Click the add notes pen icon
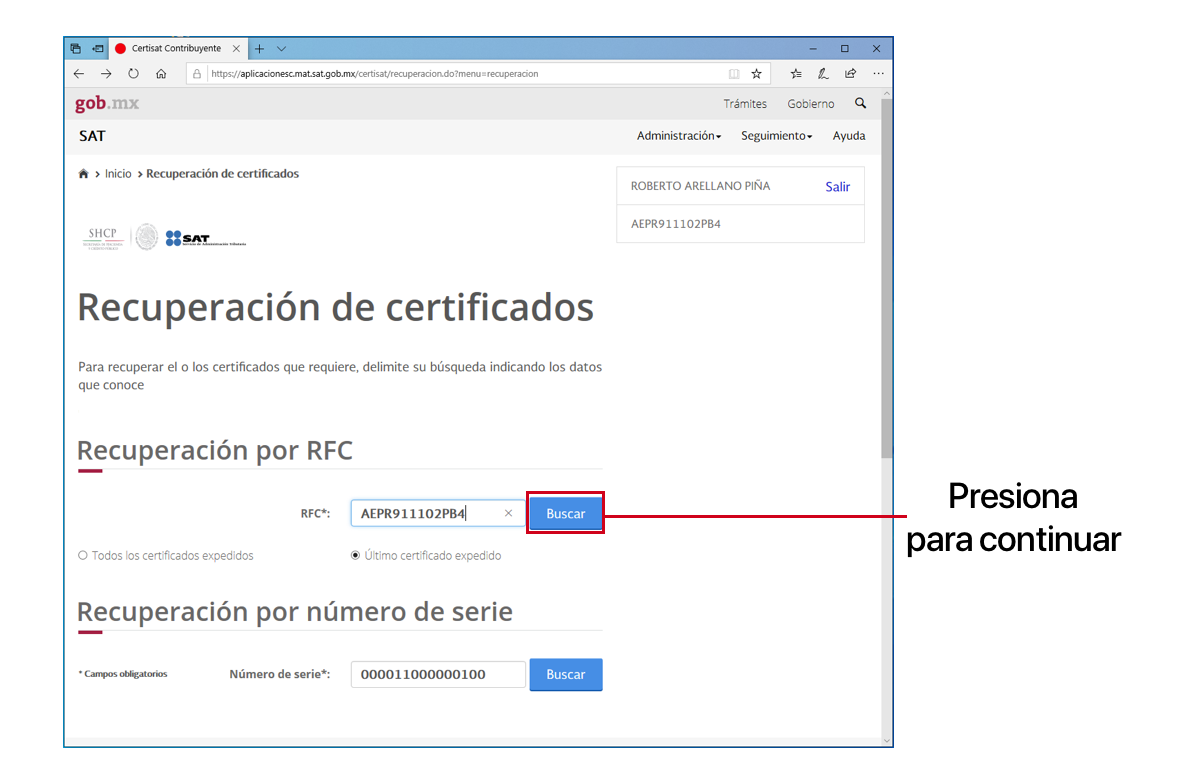This screenshot has width=1184, height=782. 823,74
